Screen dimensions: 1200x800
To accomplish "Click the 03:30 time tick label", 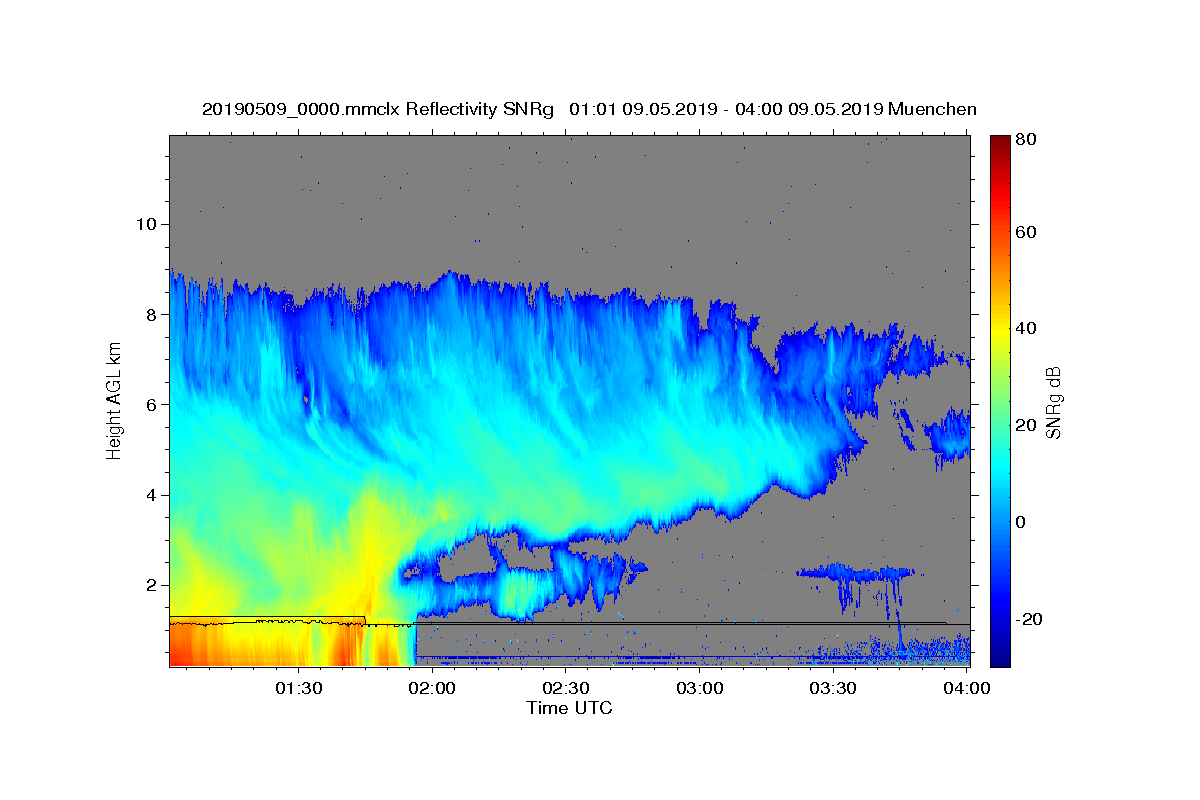I will point(833,688).
